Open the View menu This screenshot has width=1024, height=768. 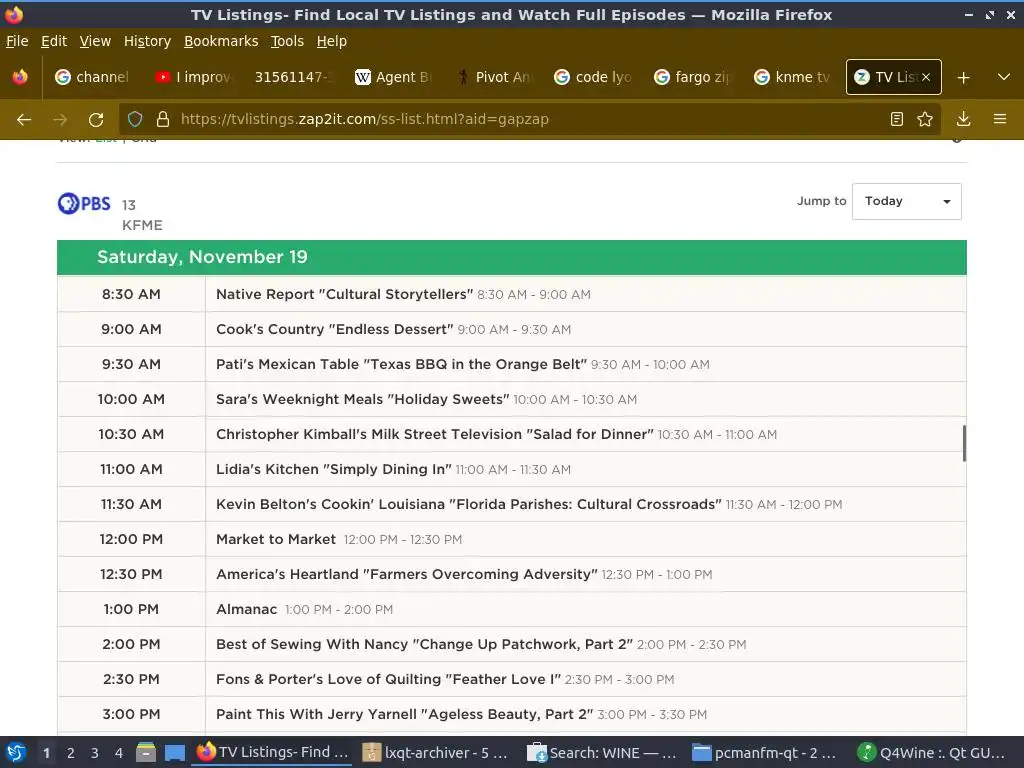click(x=95, y=41)
